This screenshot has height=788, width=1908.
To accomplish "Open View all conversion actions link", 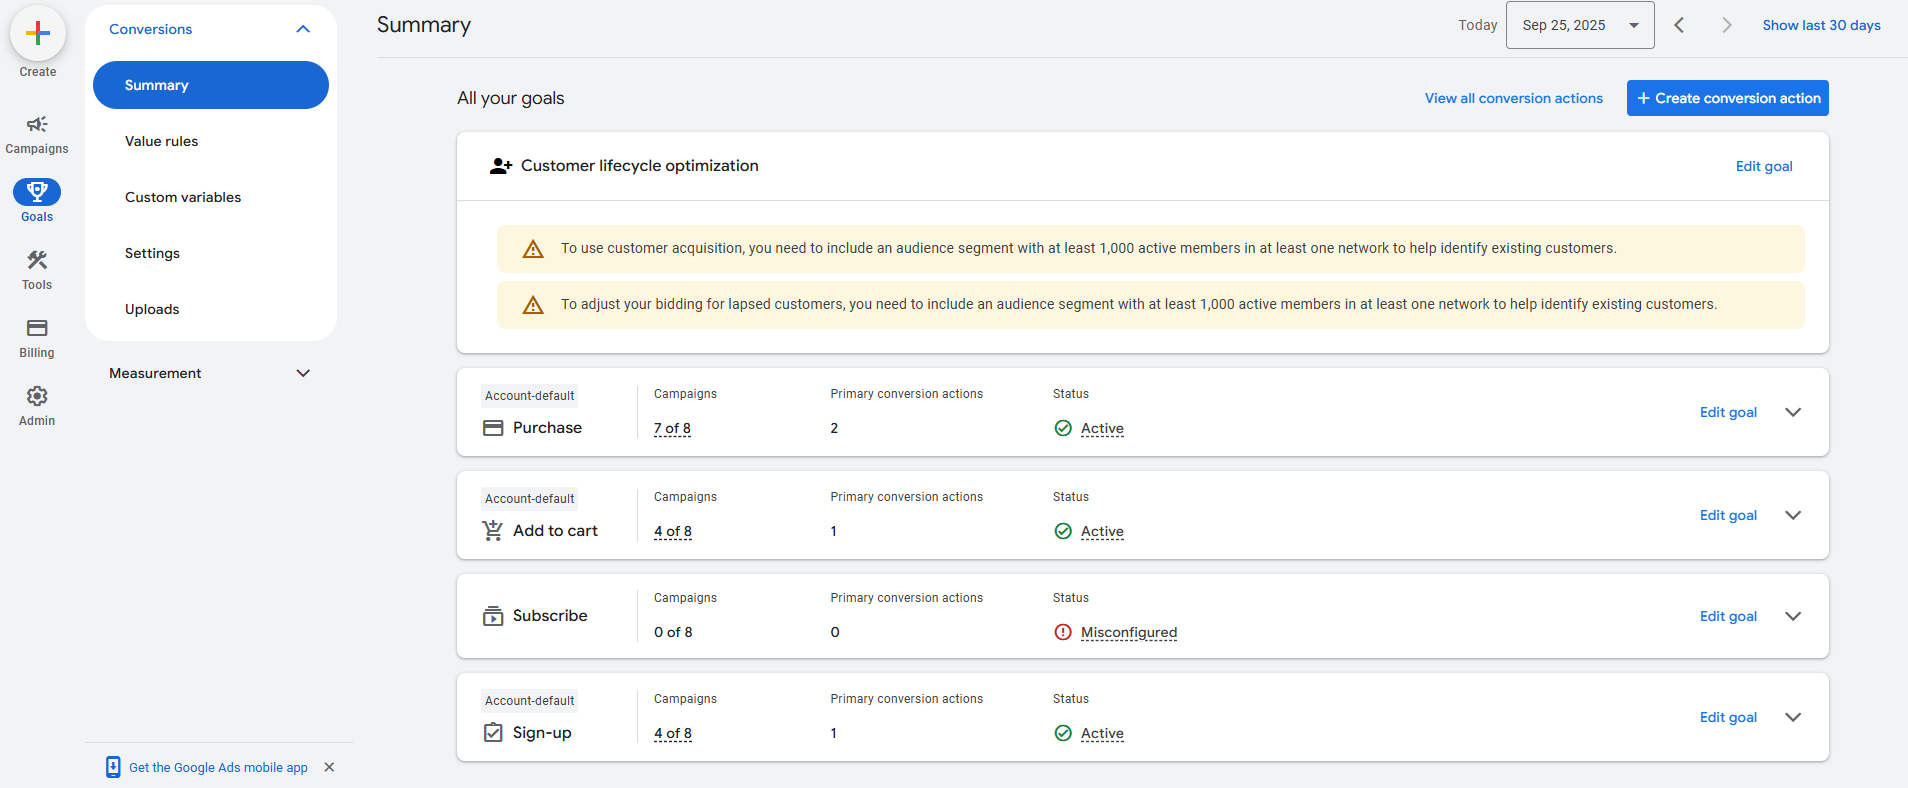I will click(1513, 98).
